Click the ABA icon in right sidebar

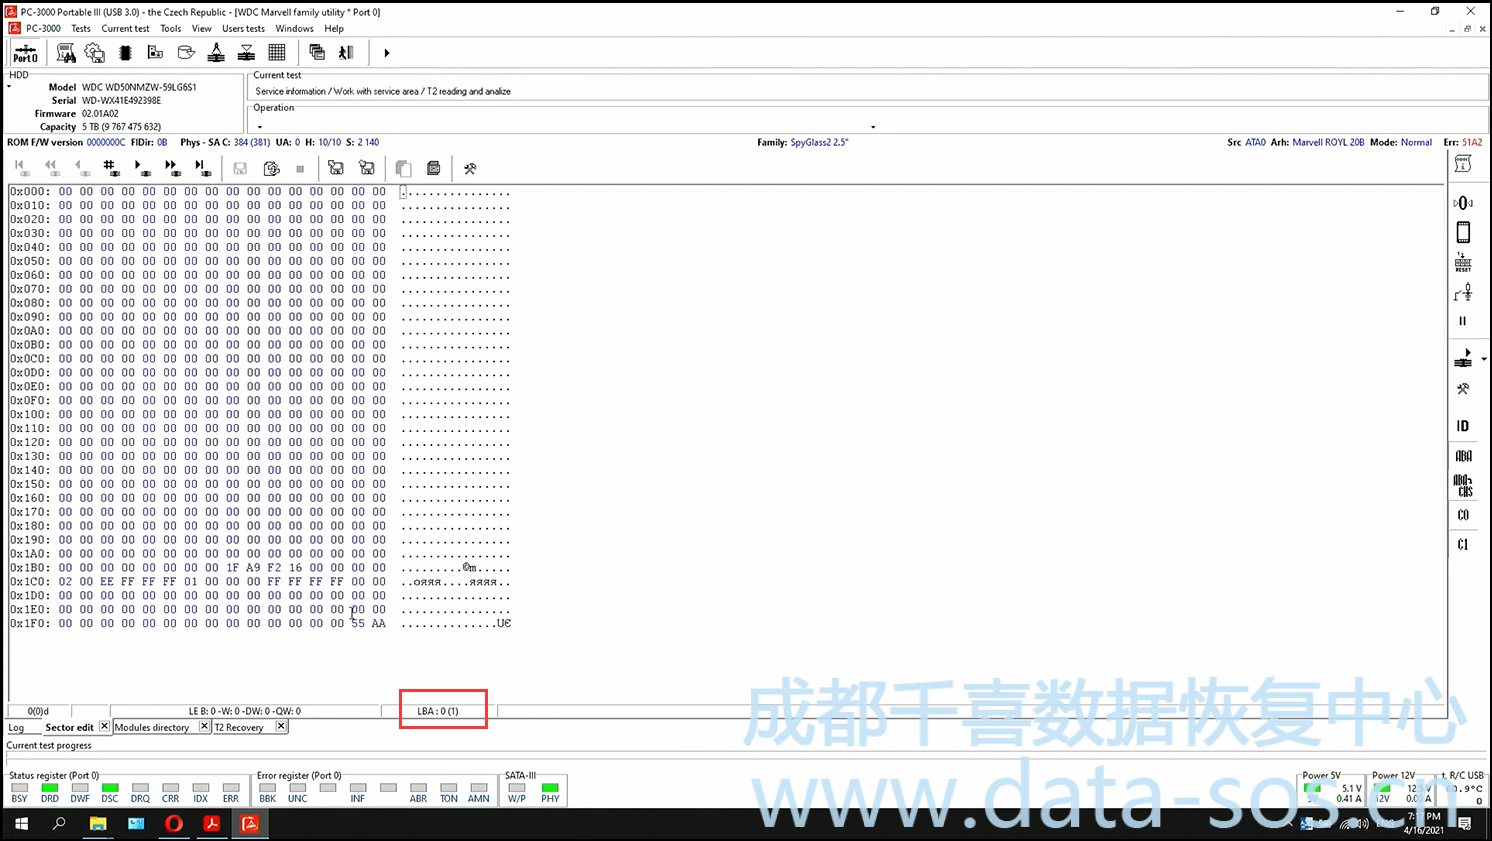pos(1463,456)
